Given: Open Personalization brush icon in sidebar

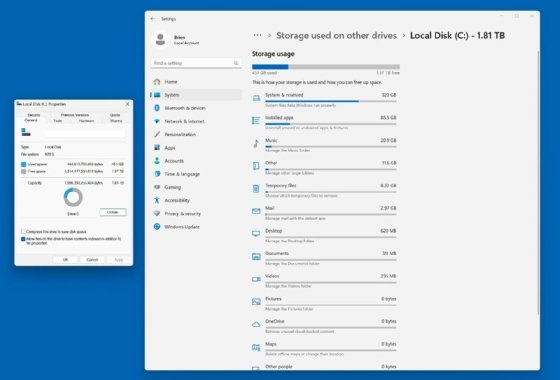Looking at the screenshot, I should [157, 134].
